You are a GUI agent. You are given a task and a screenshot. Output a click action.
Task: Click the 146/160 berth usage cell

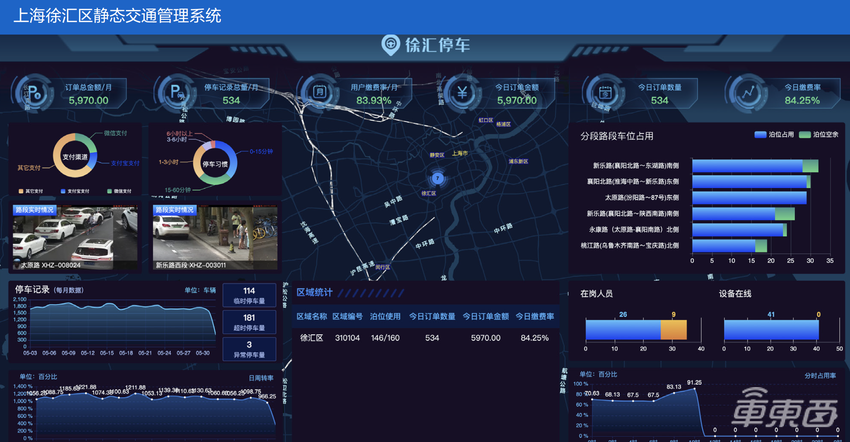[x=385, y=338]
